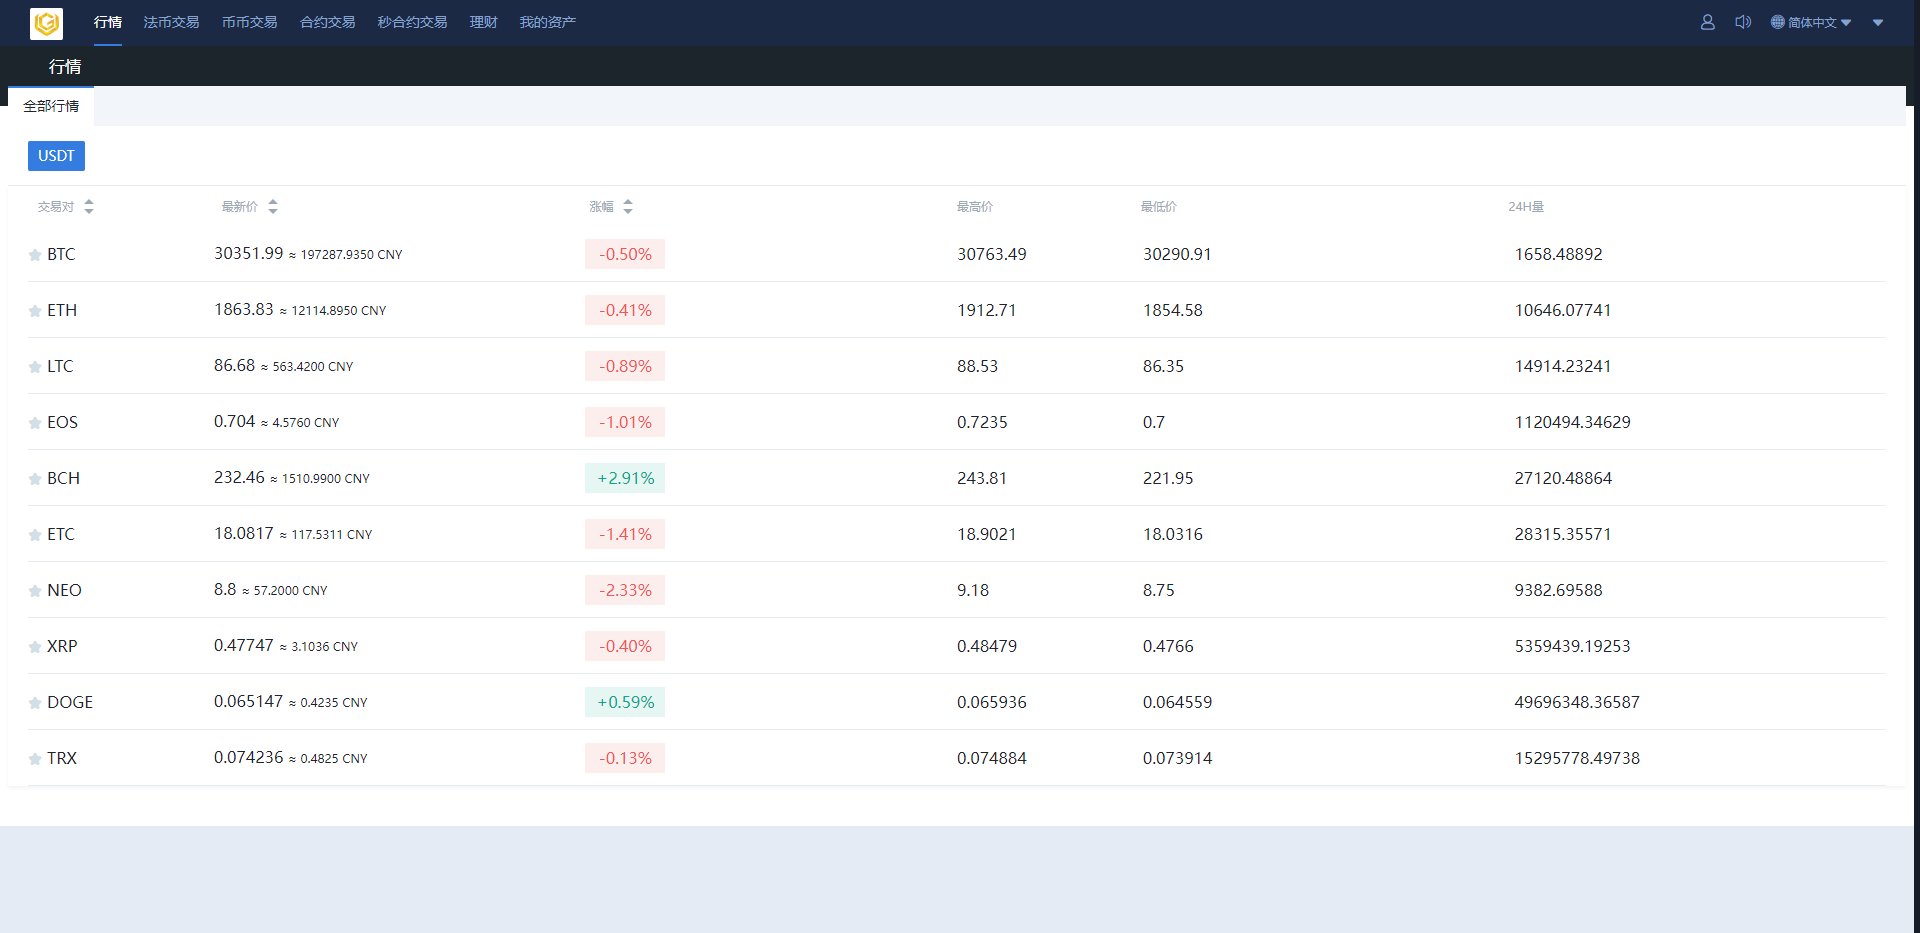1920x933 pixels.
Task: Click the 最低价 column header
Action: pyautogui.click(x=1159, y=206)
